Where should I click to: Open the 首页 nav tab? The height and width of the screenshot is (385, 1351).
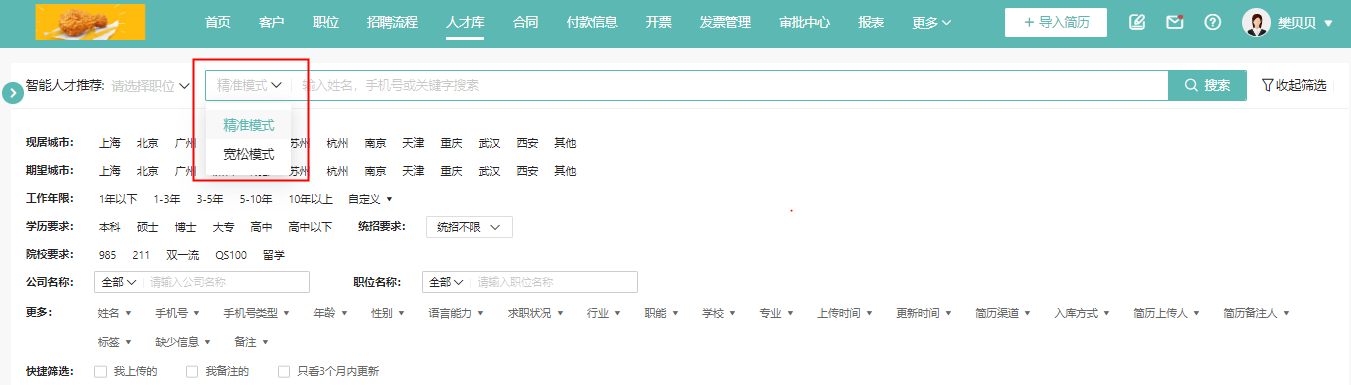(x=217, y=22)
